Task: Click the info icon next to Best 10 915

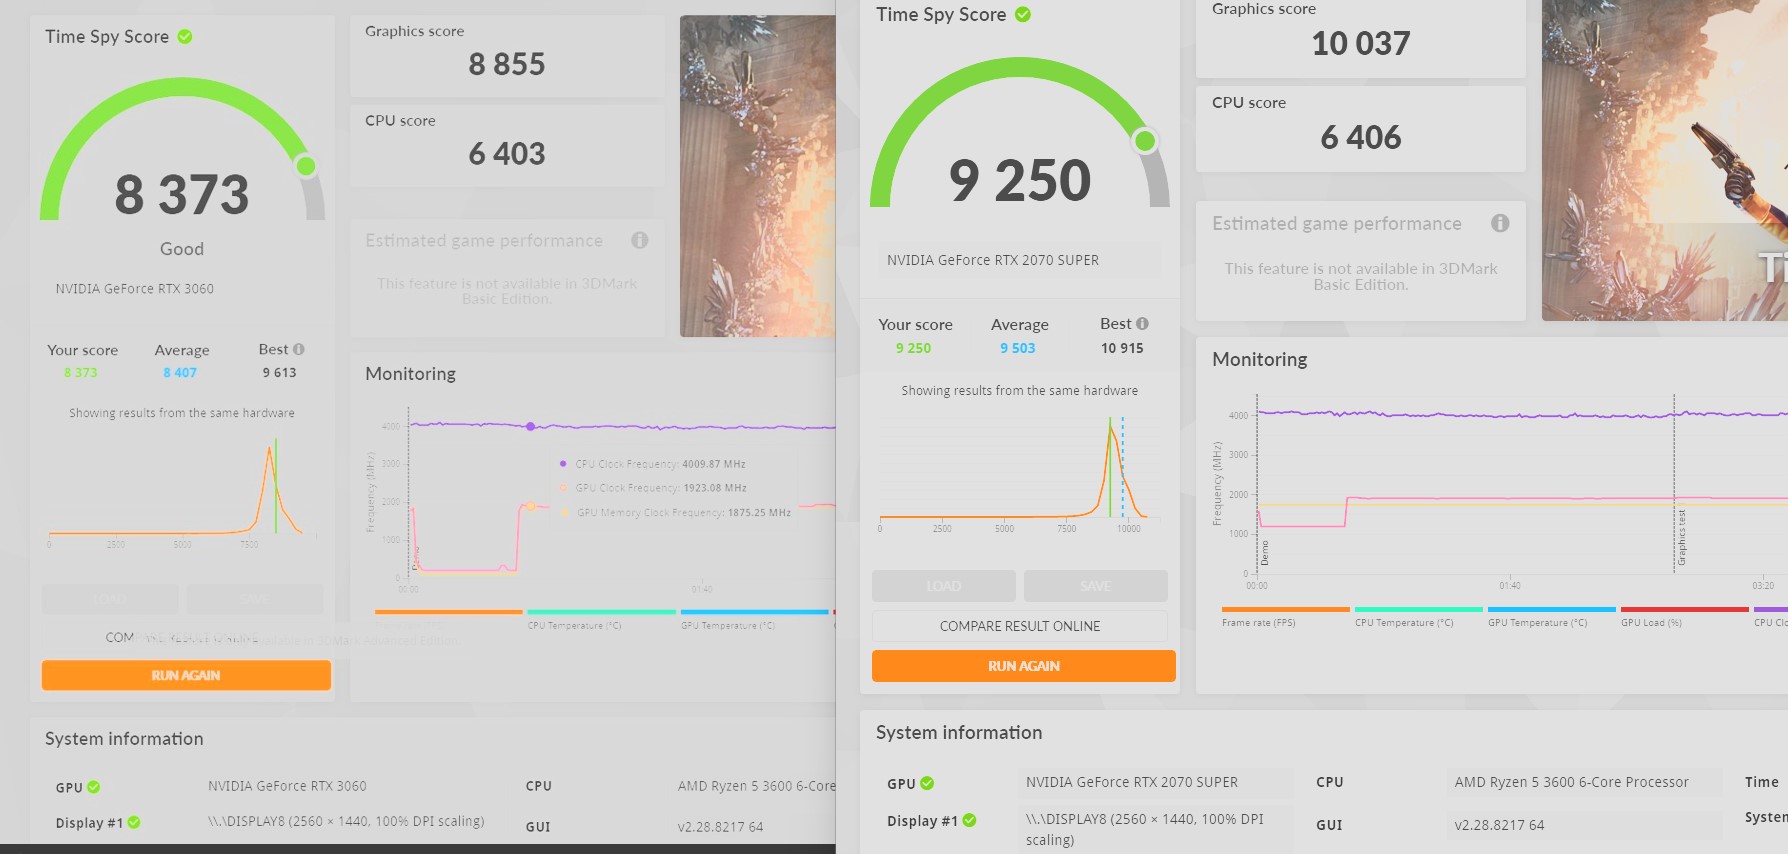Action: (1143, 323)
